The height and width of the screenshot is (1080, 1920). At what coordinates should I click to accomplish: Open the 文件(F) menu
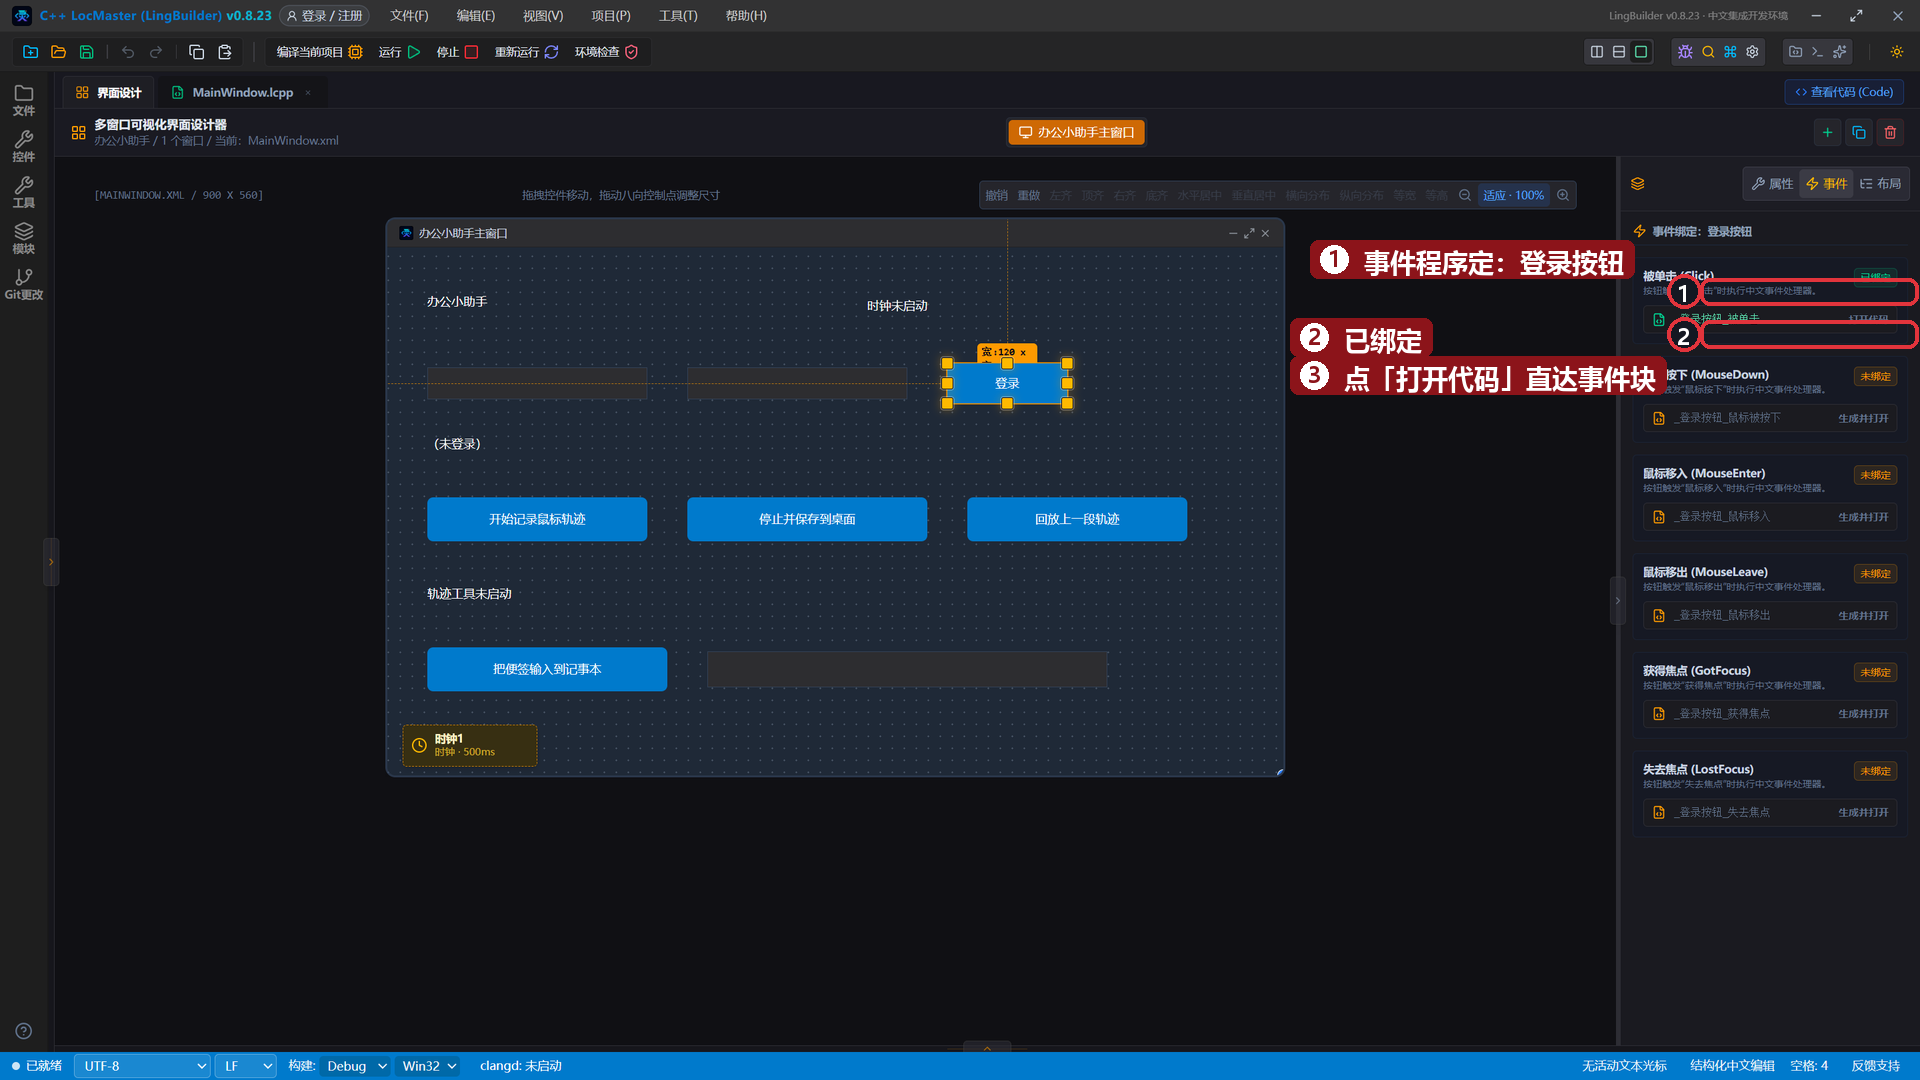409,16
